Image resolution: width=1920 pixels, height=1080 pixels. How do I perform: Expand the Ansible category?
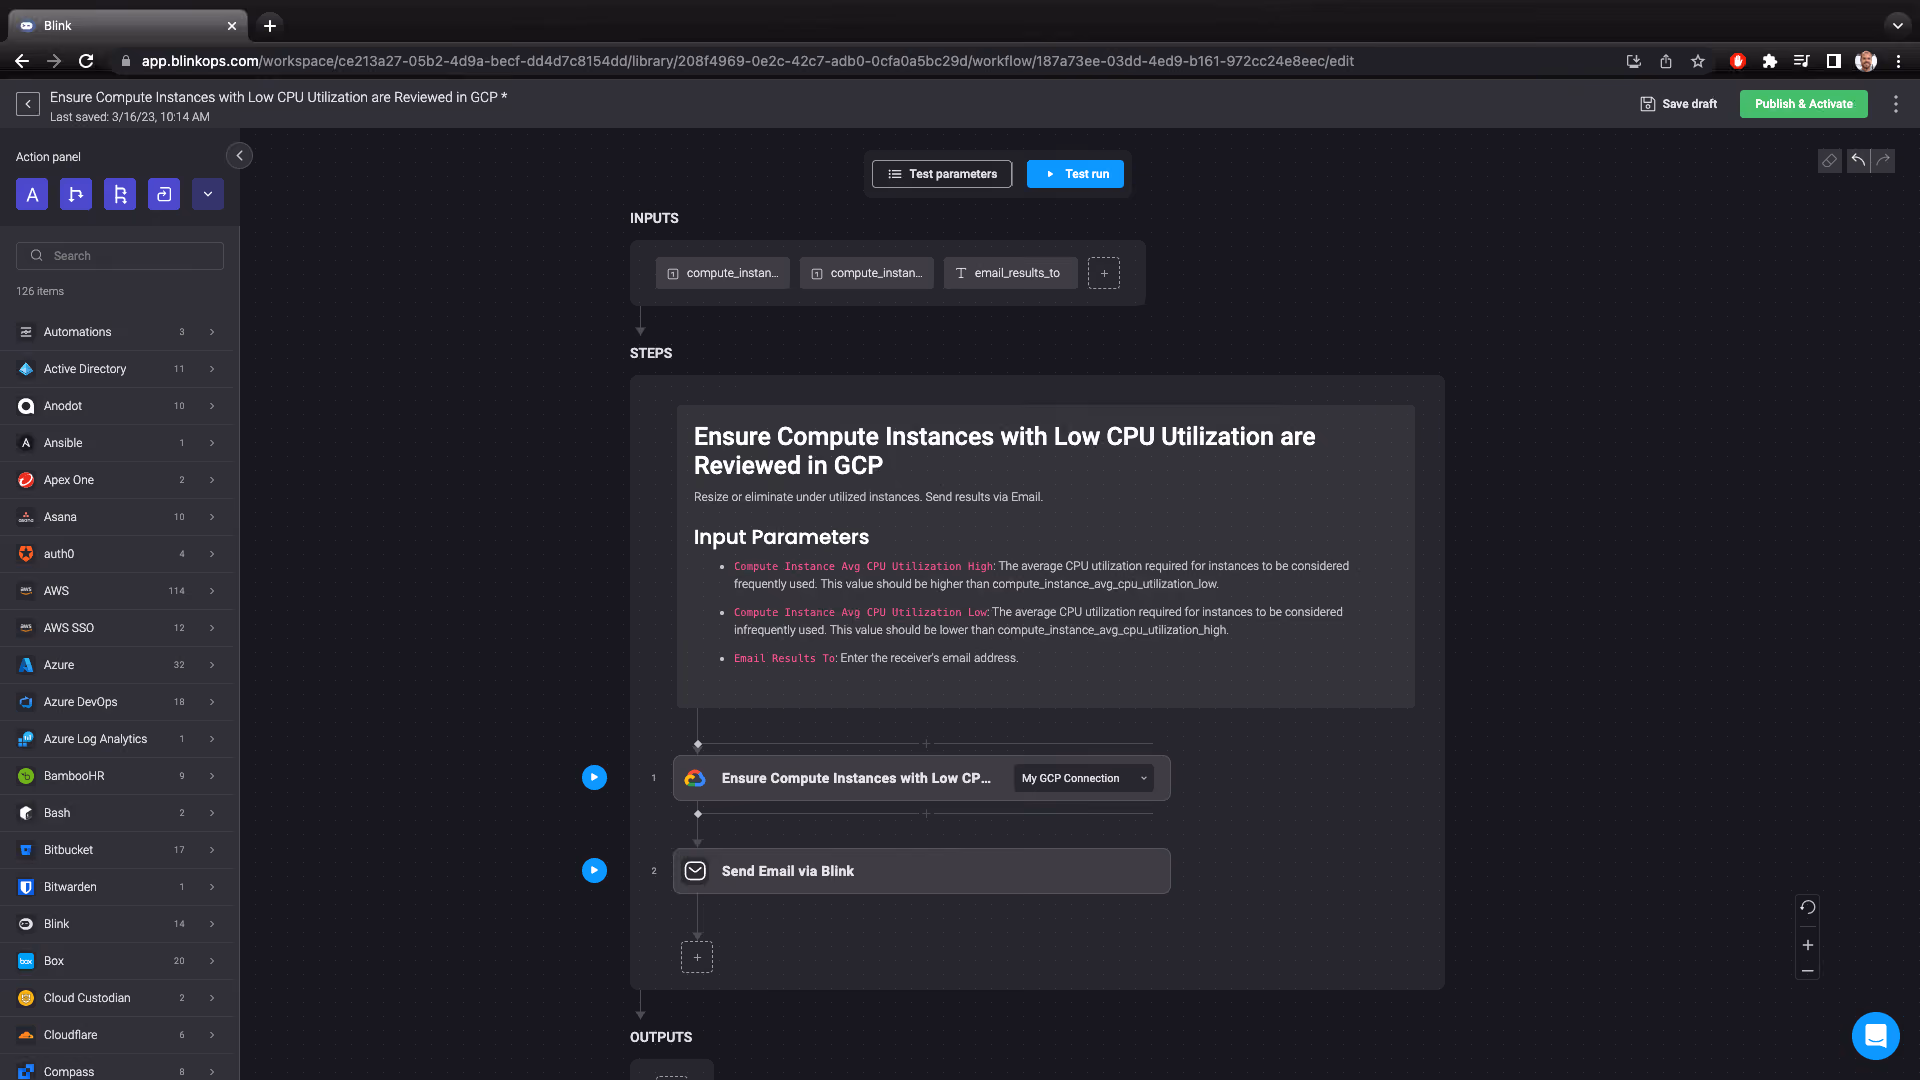(x=116, y=443)
